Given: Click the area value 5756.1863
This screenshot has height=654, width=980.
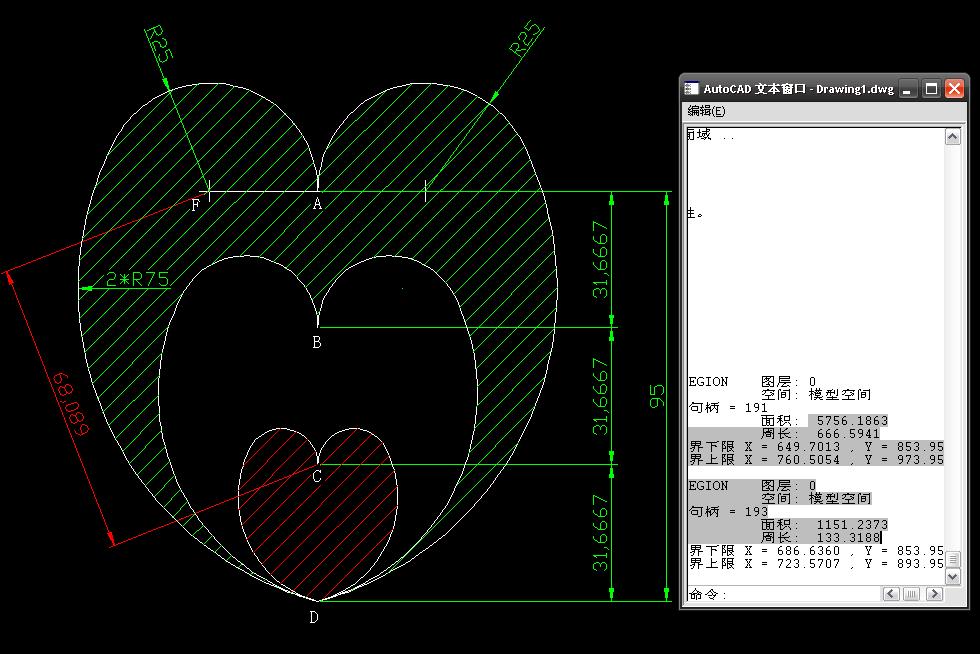Looking at the screenshot, I should [x=852, y=421].
